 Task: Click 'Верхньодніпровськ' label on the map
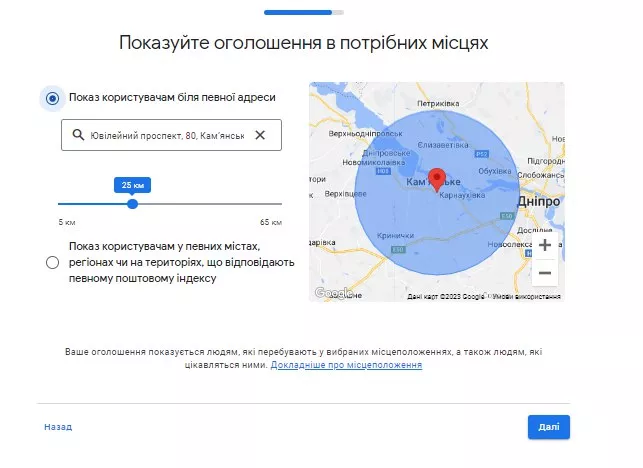click(365, 134)
